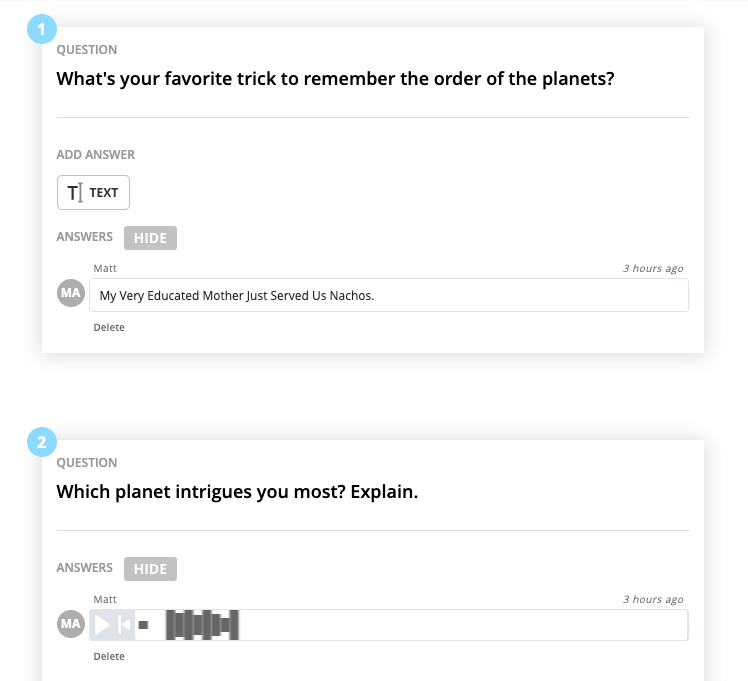The height and width of the screenshot is (681, 748).
Task: Click the author name Matt above audio answer
Action: tap(105, 599)
